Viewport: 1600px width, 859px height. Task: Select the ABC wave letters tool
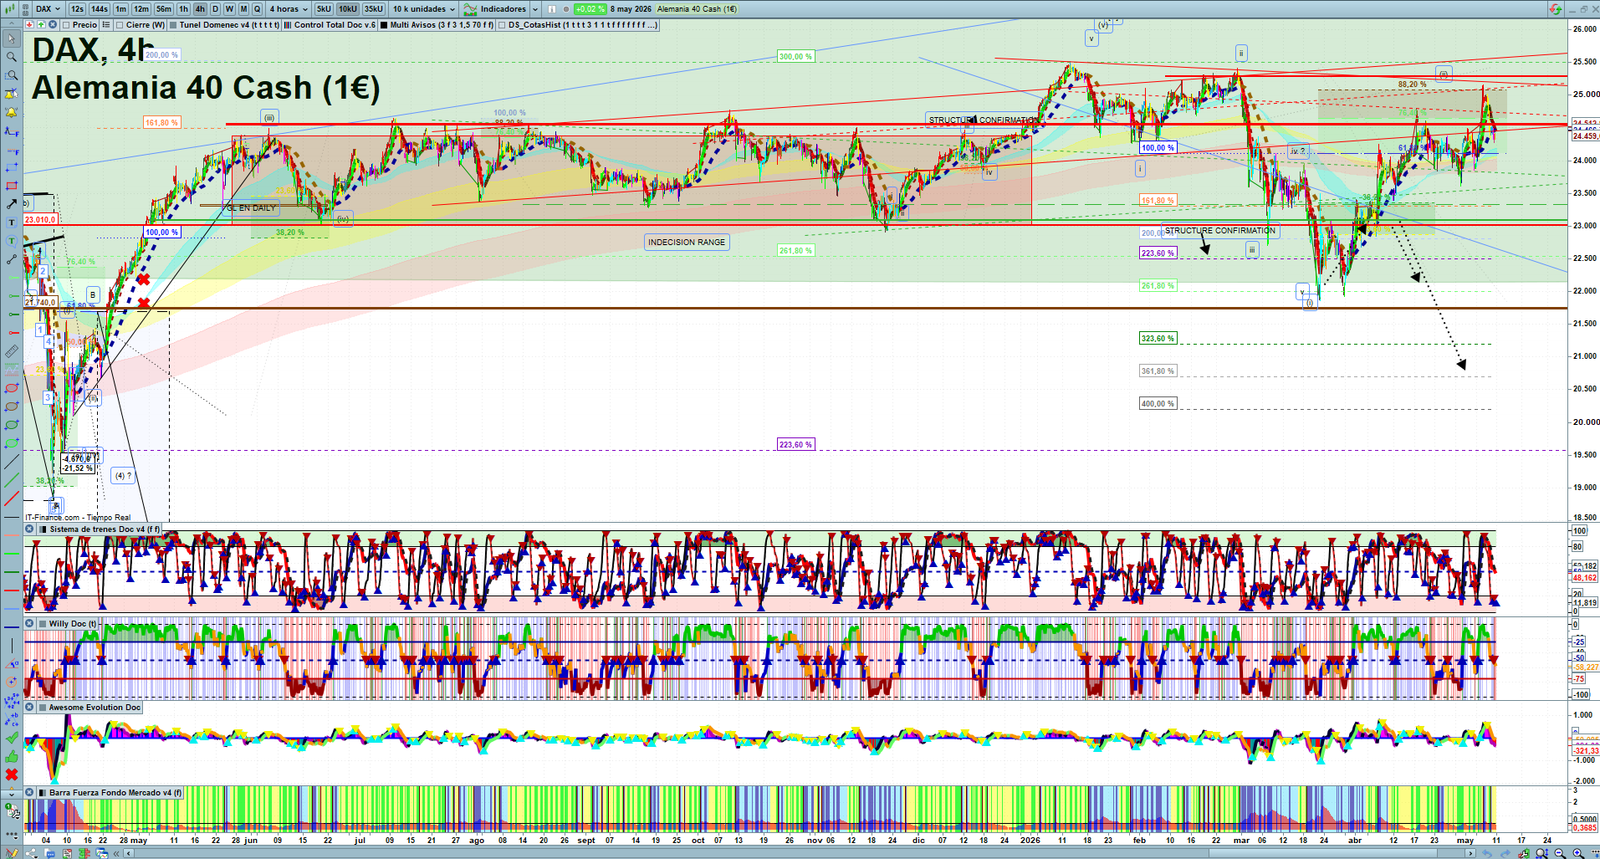click(x=12, y=718)
